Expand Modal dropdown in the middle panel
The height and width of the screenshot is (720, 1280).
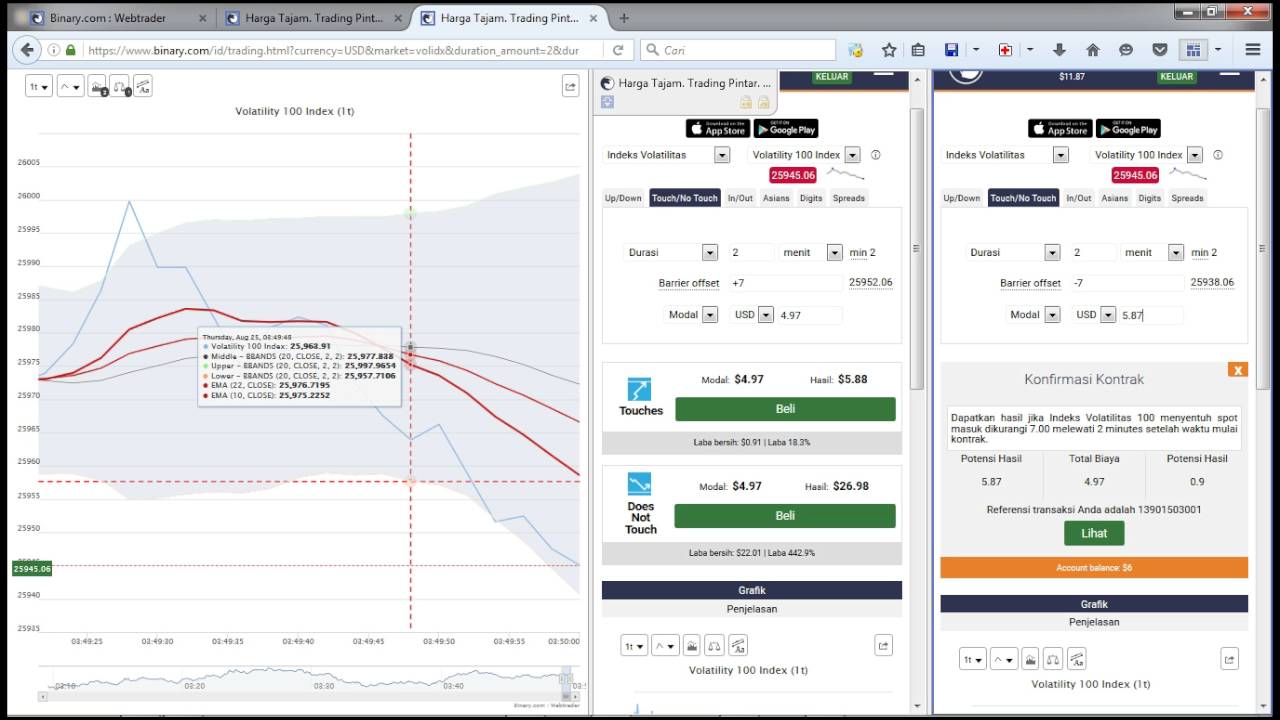tap(710, 315)
